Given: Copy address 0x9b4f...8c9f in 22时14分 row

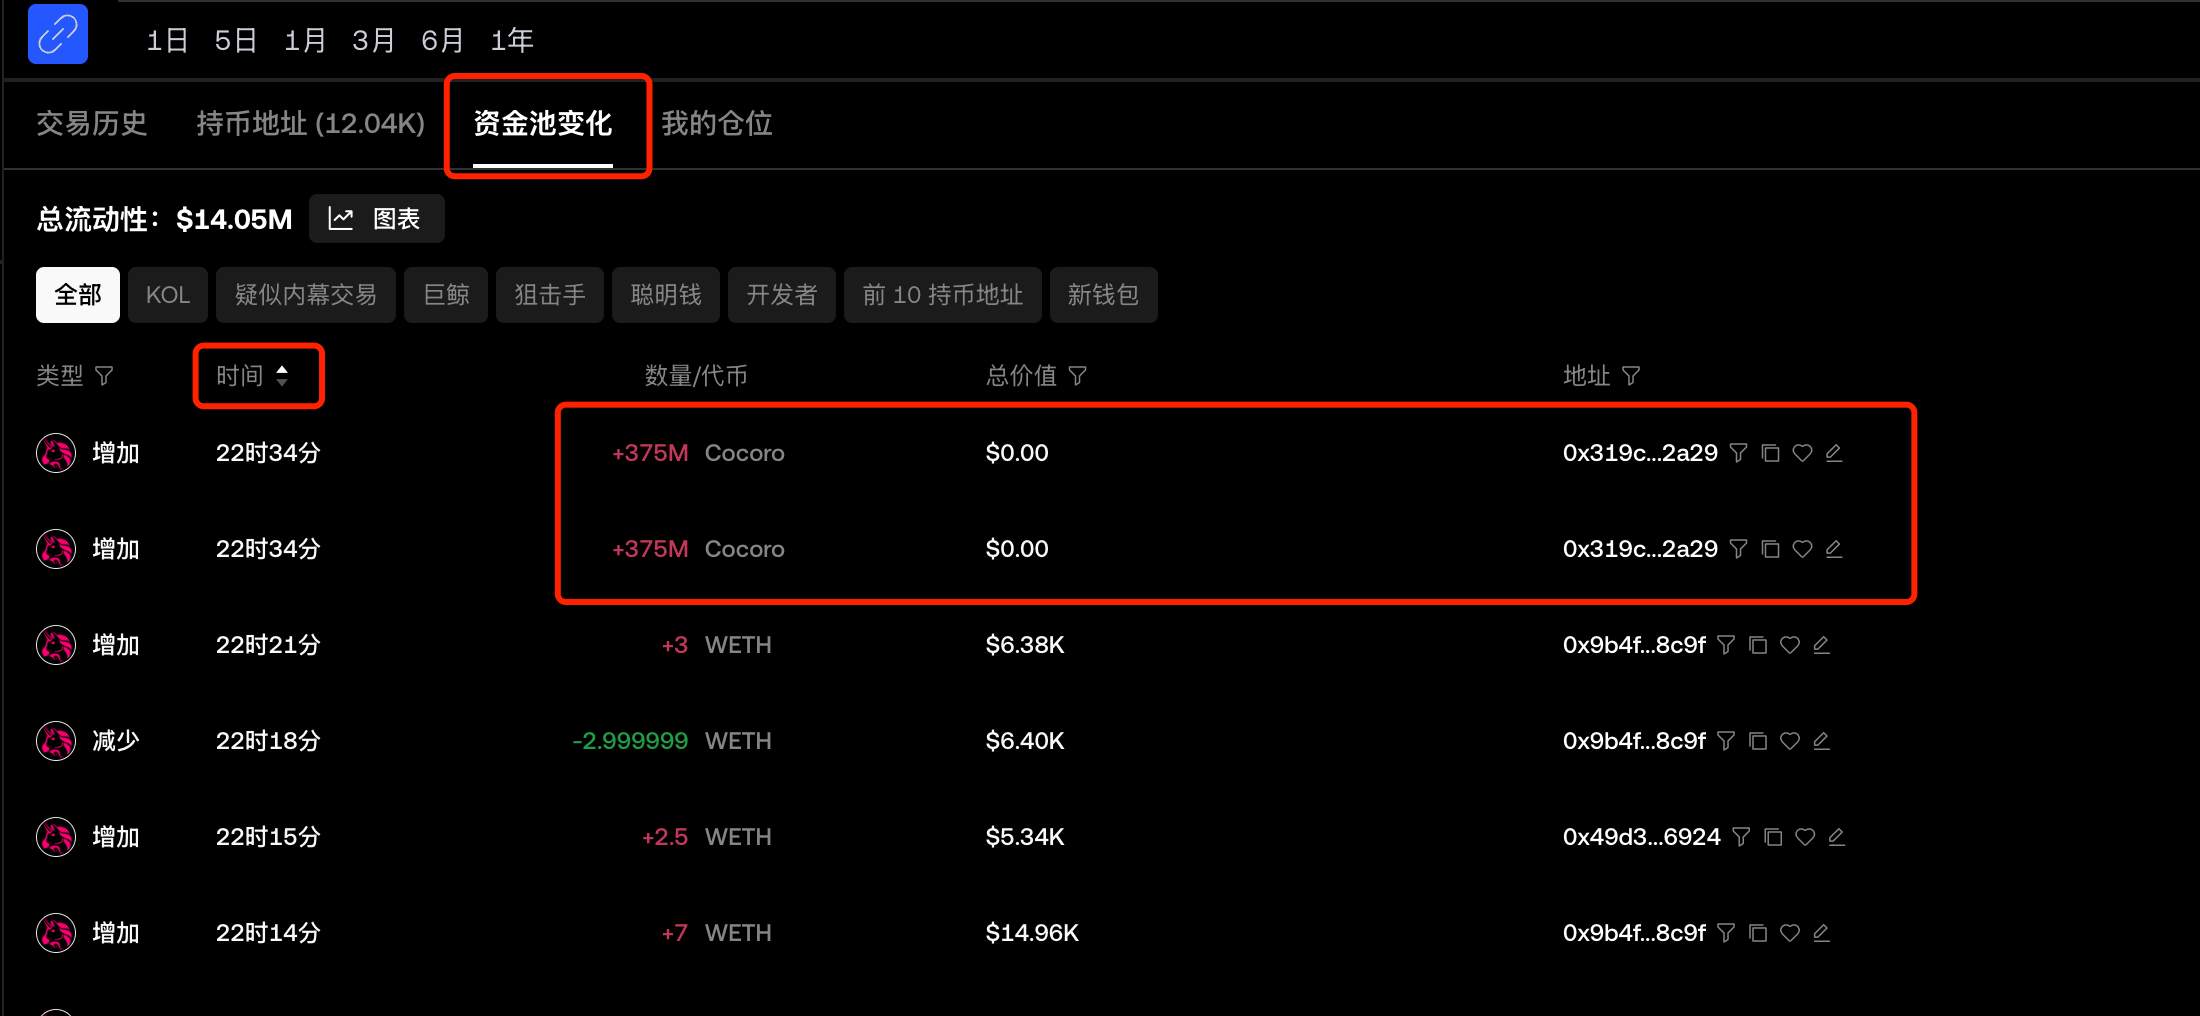Looking at the screenshot, I should tap(1758, 933).
